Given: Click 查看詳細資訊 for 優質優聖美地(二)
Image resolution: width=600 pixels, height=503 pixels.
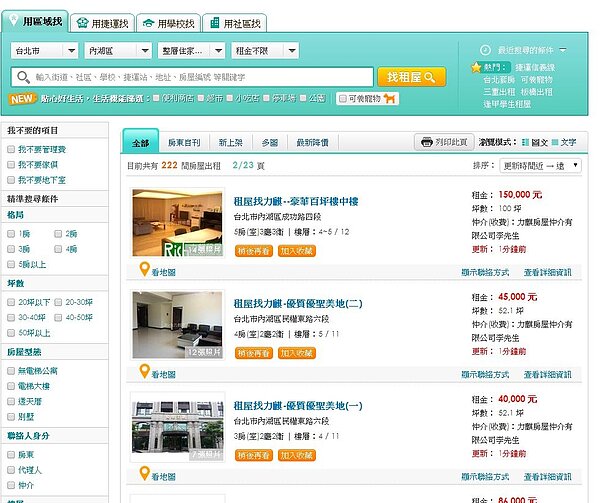Looking at the screenshot, I should point(547,374).
